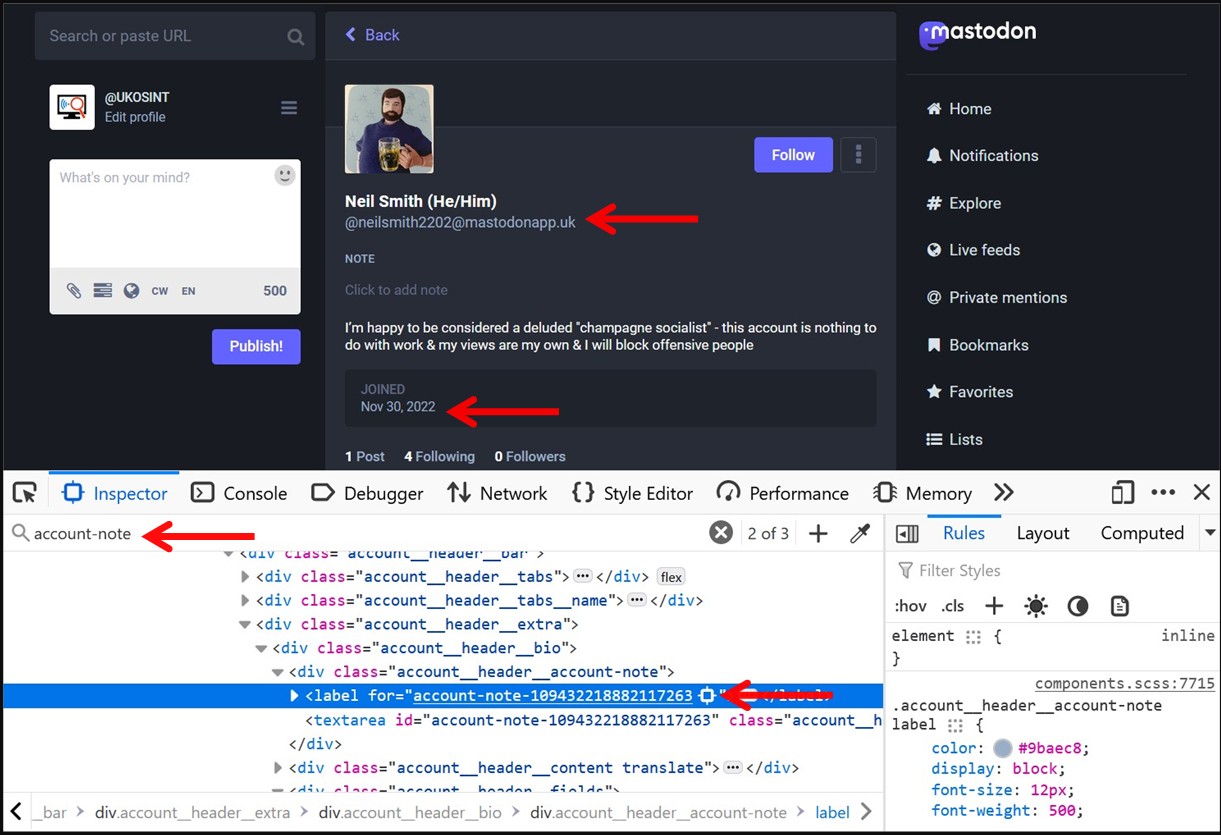The width and height of the screenshot is (1221, 835).
Task: Click the Follow button
Action: click(793, 155)
